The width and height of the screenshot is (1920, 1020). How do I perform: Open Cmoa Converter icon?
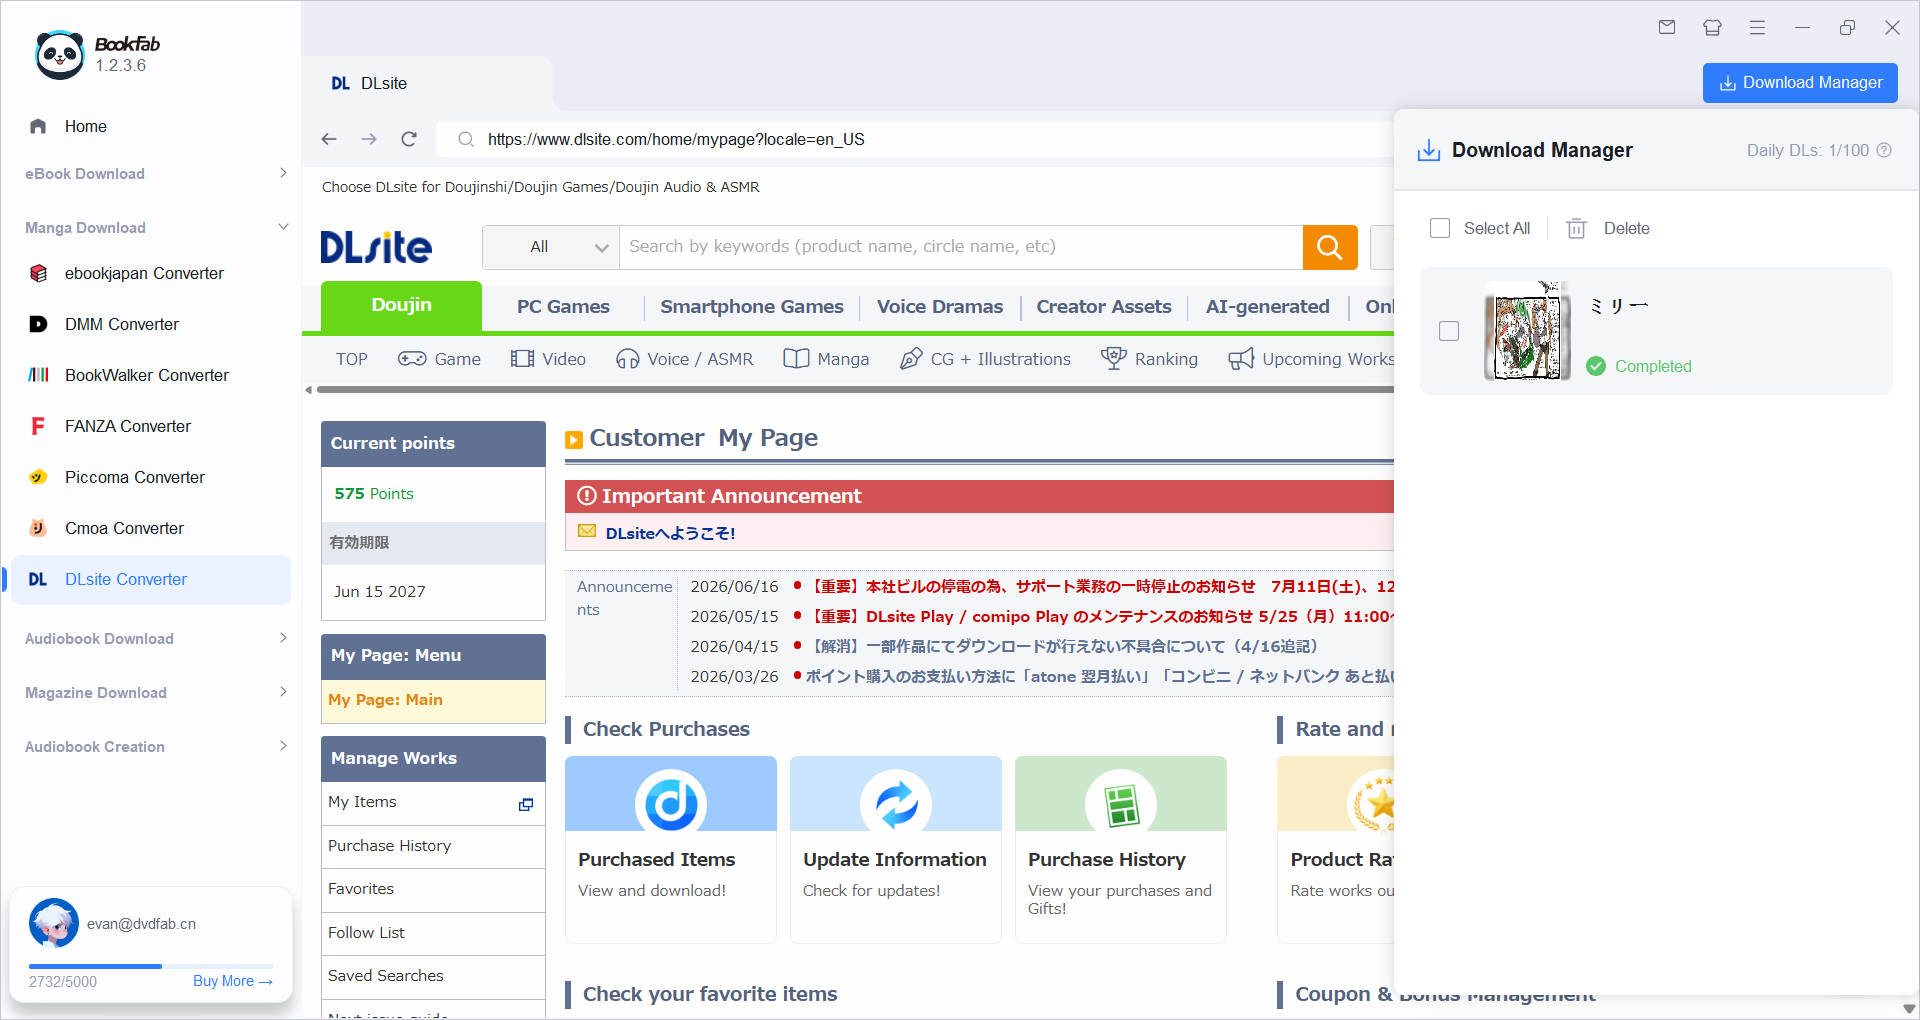point(38,528)
